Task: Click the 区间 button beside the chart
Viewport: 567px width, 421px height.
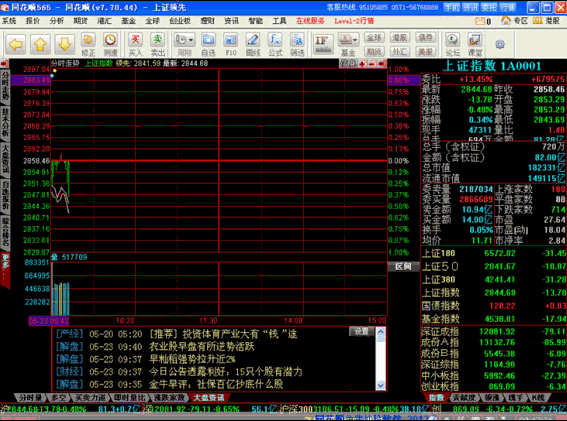Action: (x=403, y=267)
